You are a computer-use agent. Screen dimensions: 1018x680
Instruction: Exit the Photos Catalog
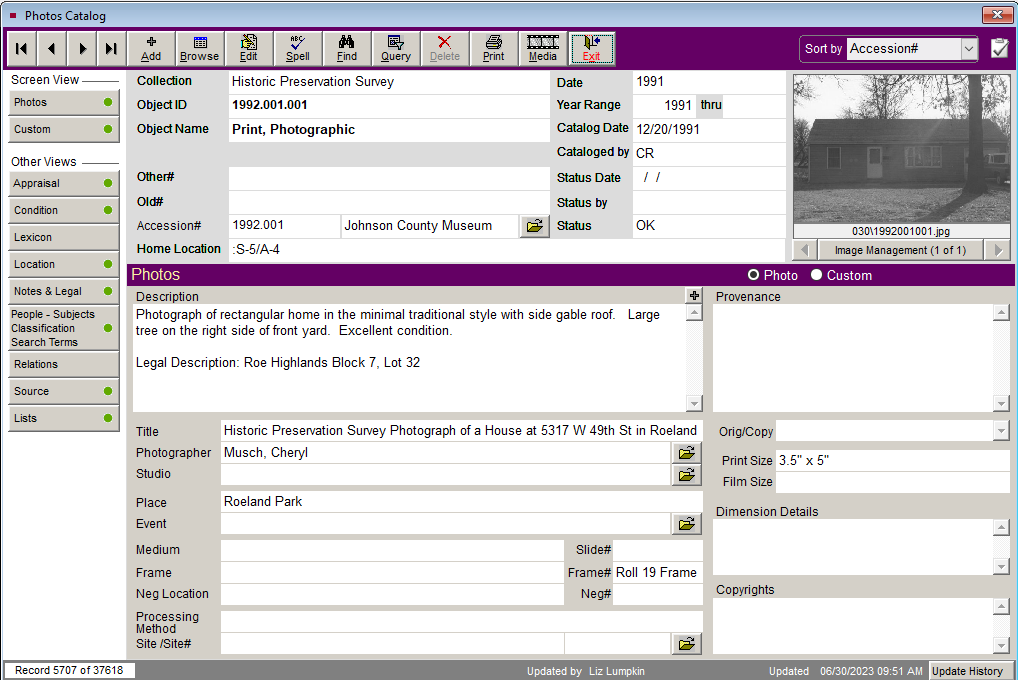click(x=592, y=48)
